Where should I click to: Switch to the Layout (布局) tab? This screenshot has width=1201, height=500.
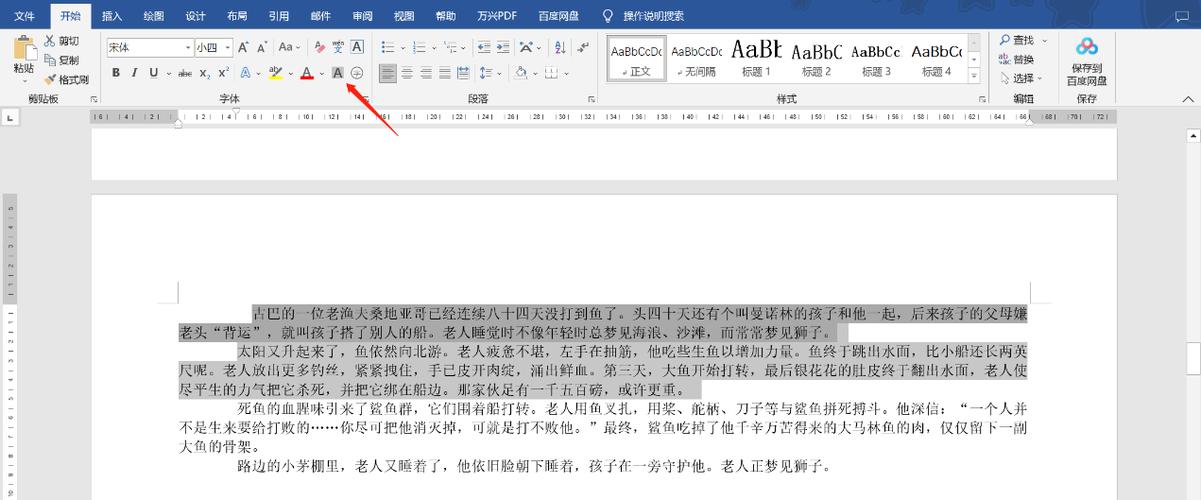(237, 16)
